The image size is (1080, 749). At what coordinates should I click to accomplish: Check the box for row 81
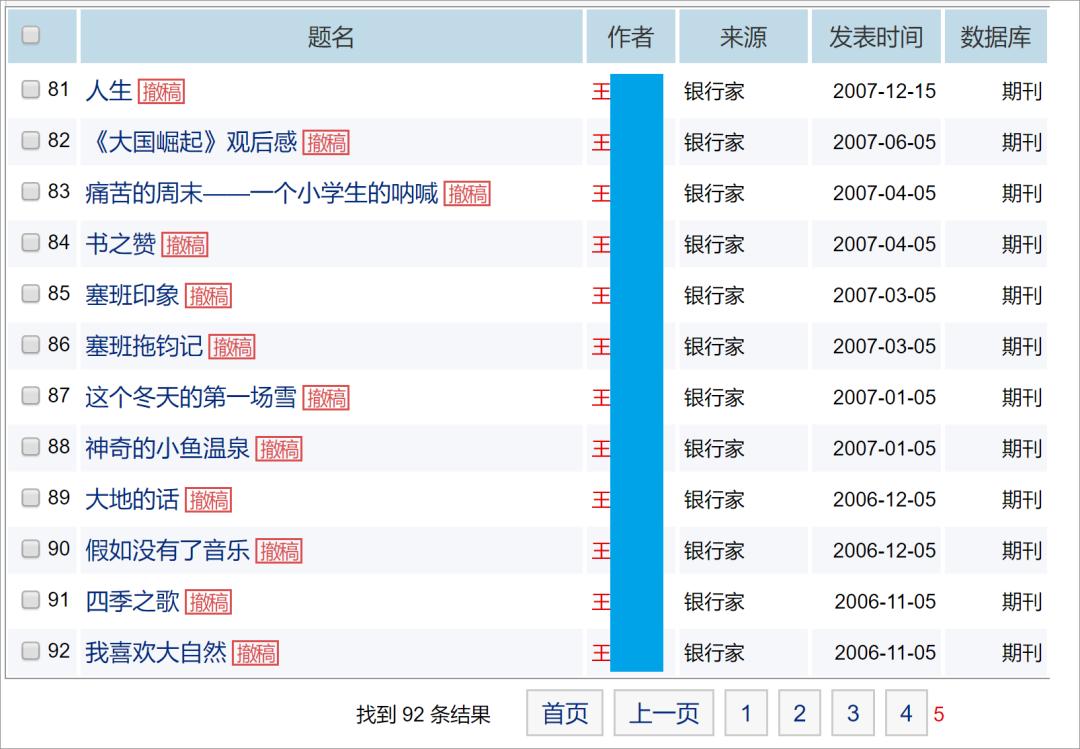coord(30,89)
